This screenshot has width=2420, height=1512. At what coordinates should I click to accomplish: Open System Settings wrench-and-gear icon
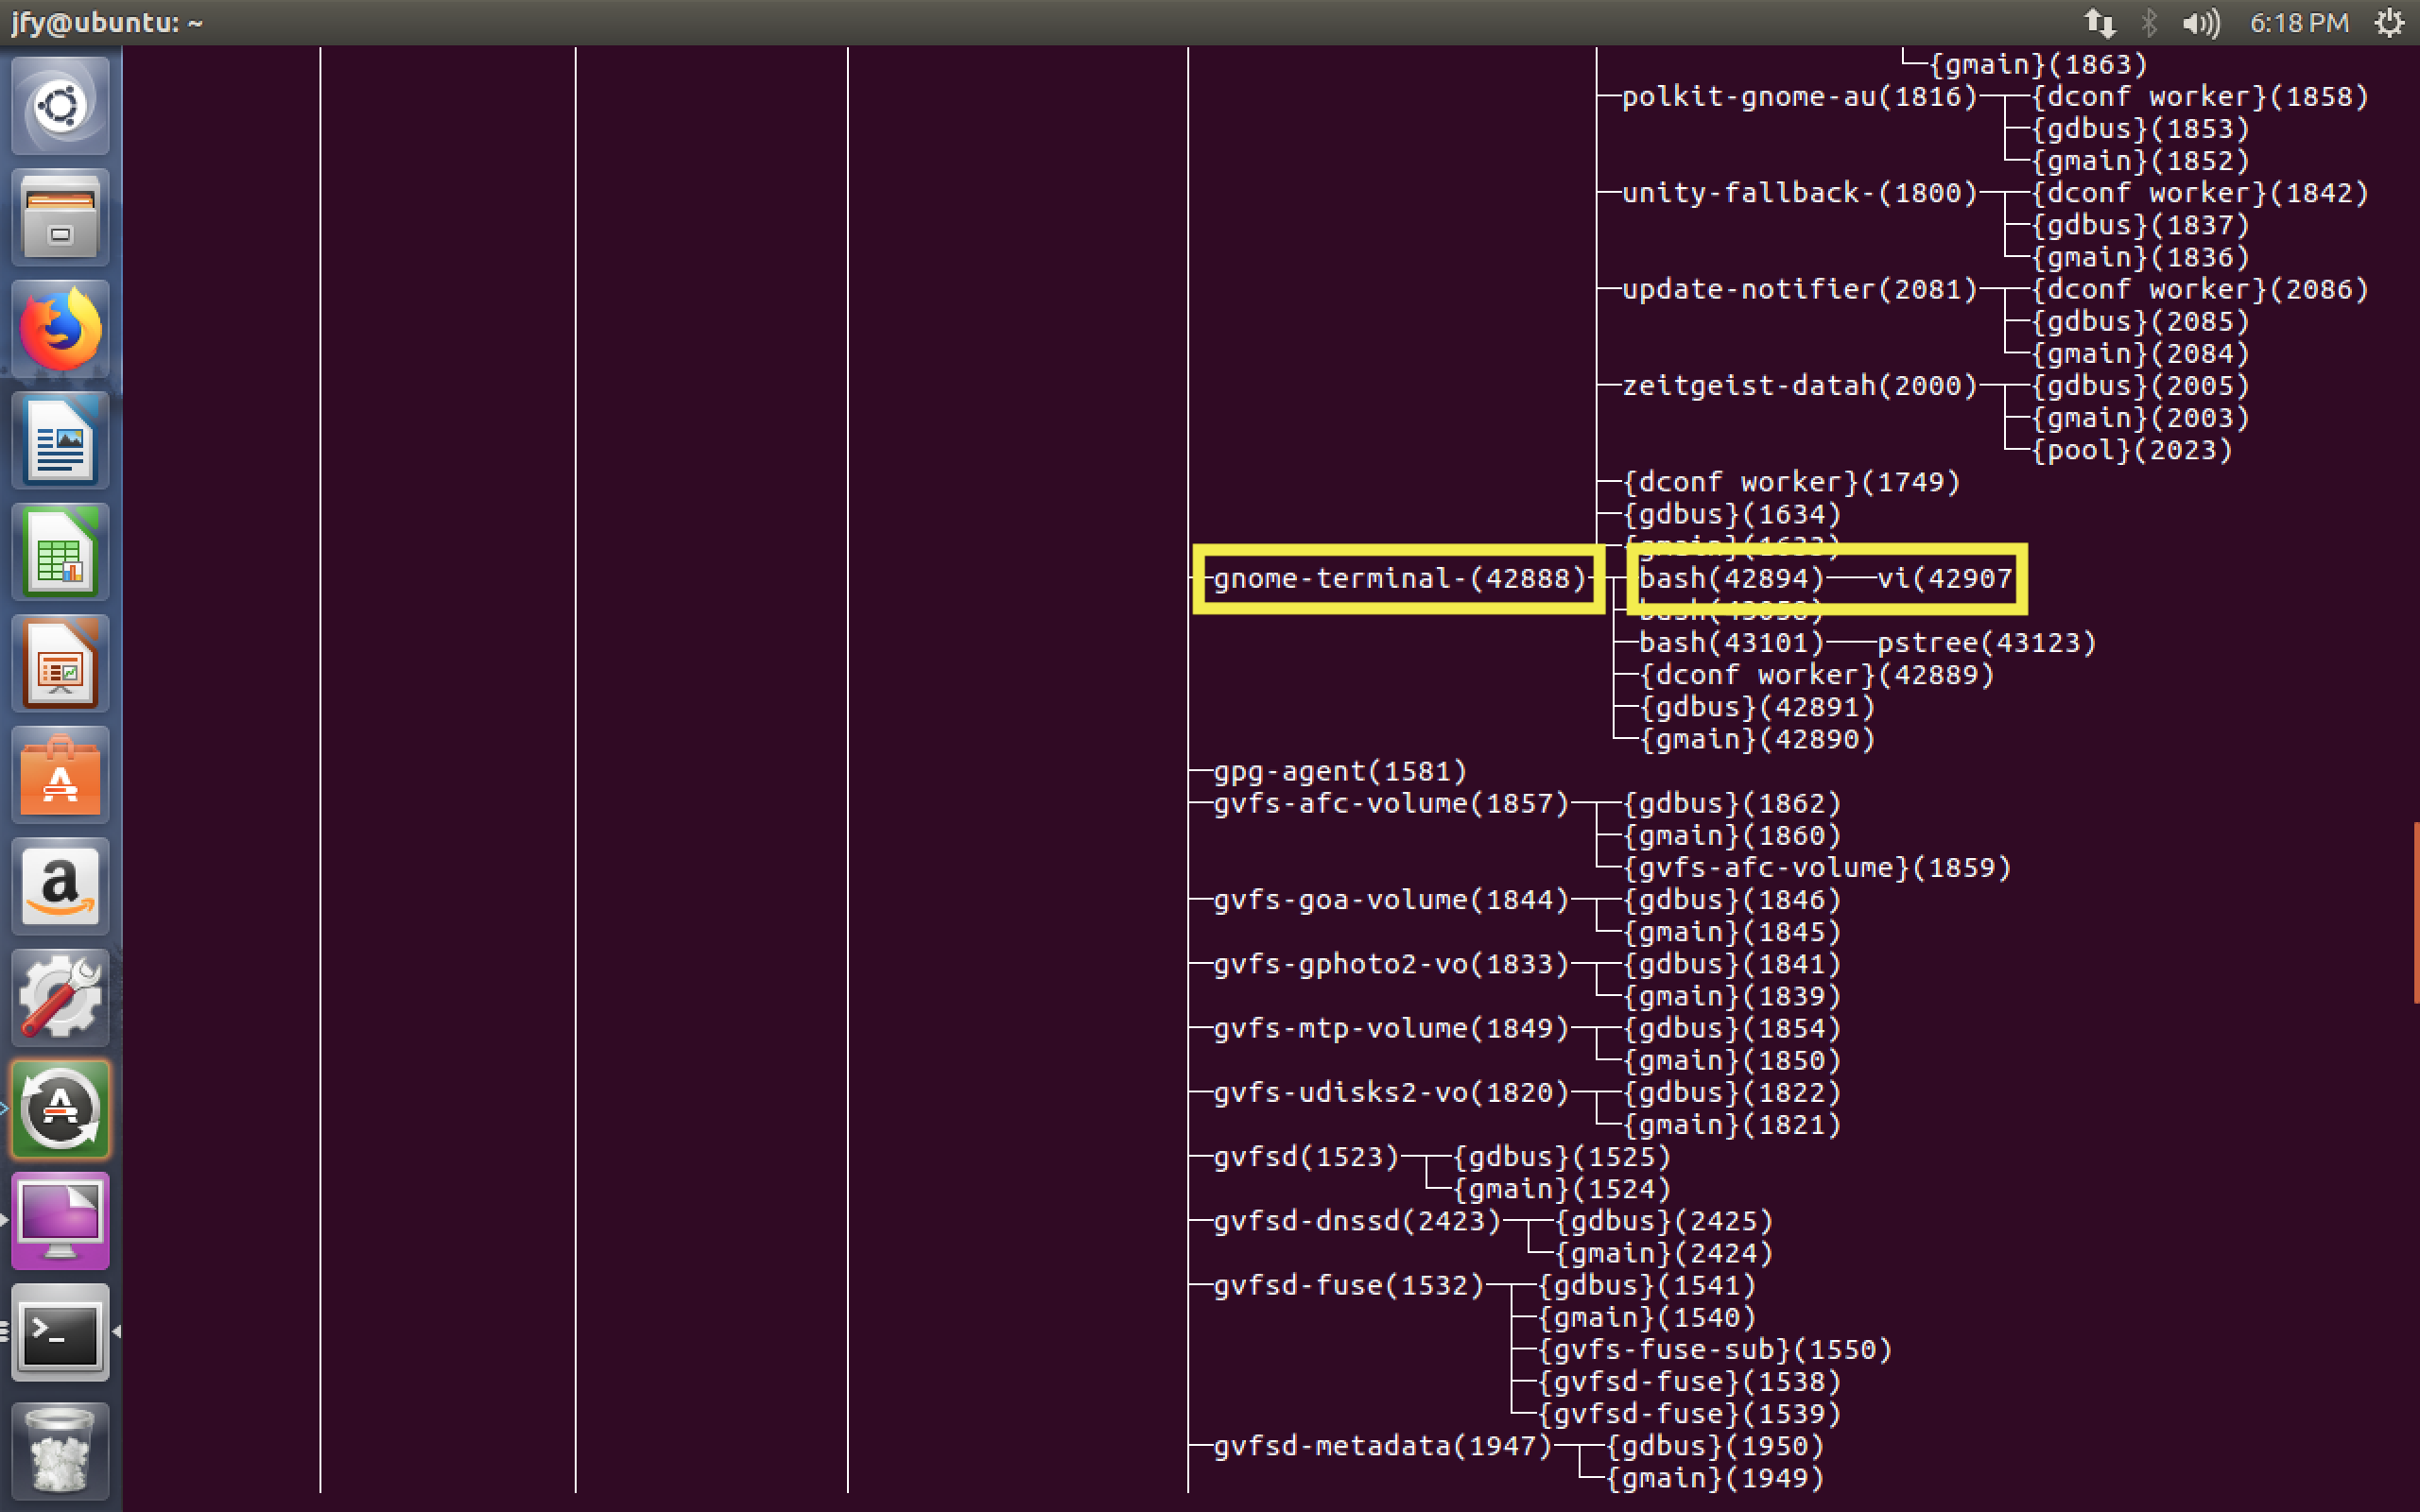61,999
